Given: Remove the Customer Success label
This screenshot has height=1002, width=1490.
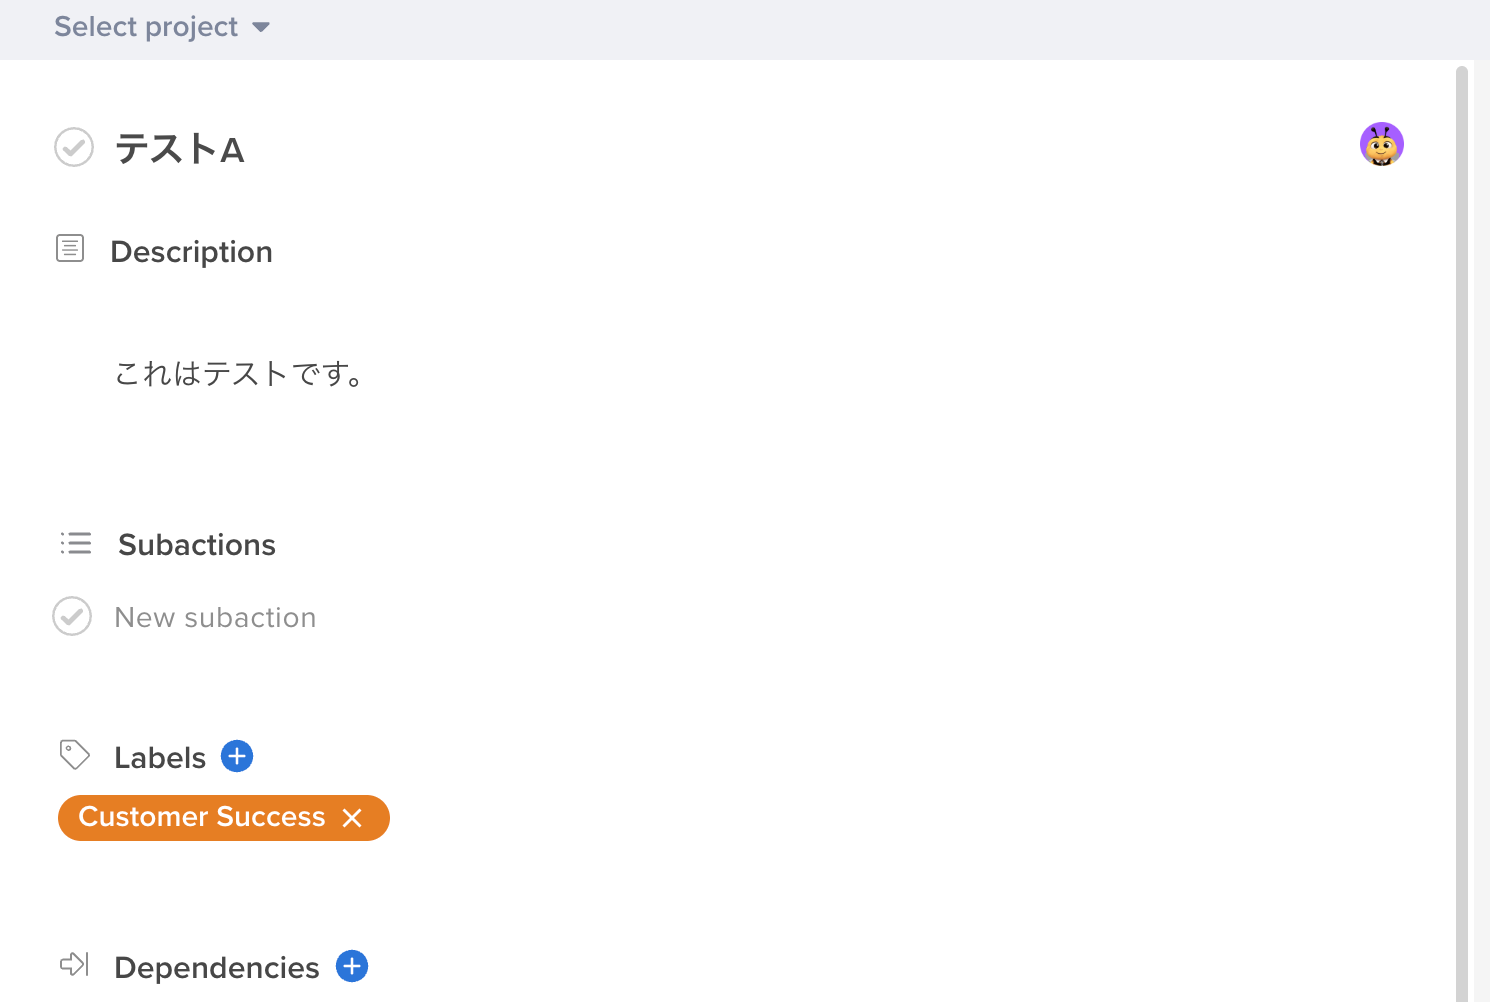Looking at the screenshot, I should tap(352, 818).
